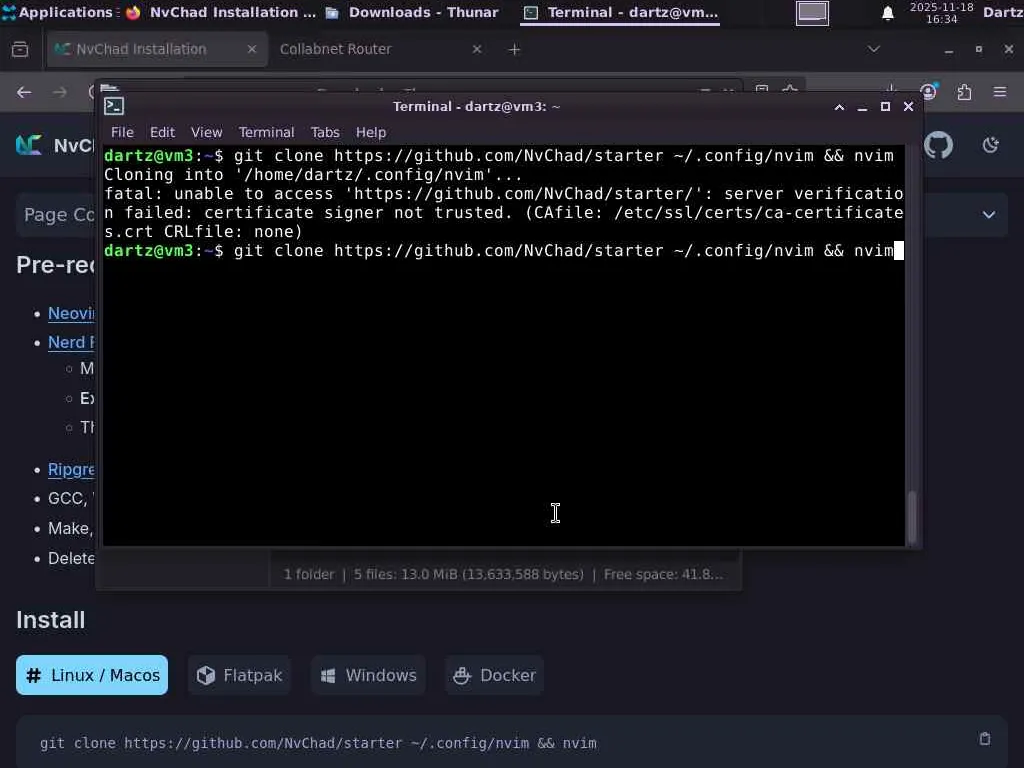
Task: Select the Windows install tab
Action: (x=368, y=675)
